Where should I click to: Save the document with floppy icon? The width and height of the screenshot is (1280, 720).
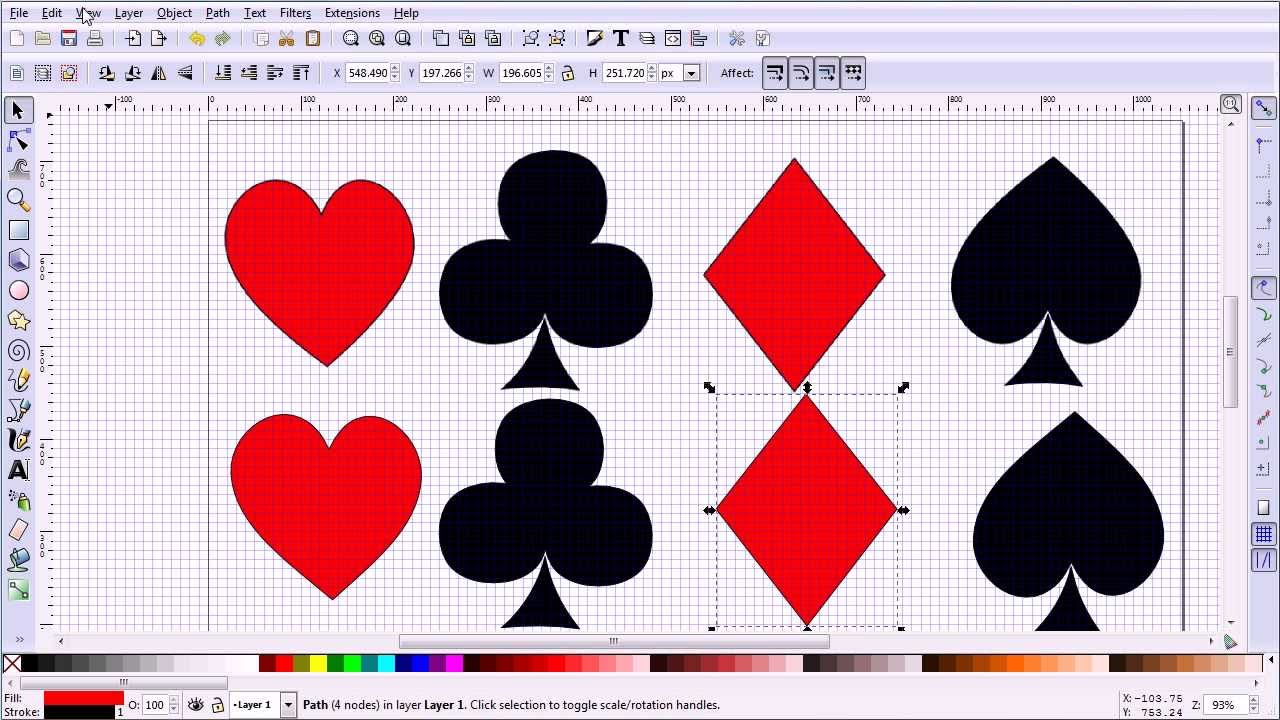(x=69, y=38)
